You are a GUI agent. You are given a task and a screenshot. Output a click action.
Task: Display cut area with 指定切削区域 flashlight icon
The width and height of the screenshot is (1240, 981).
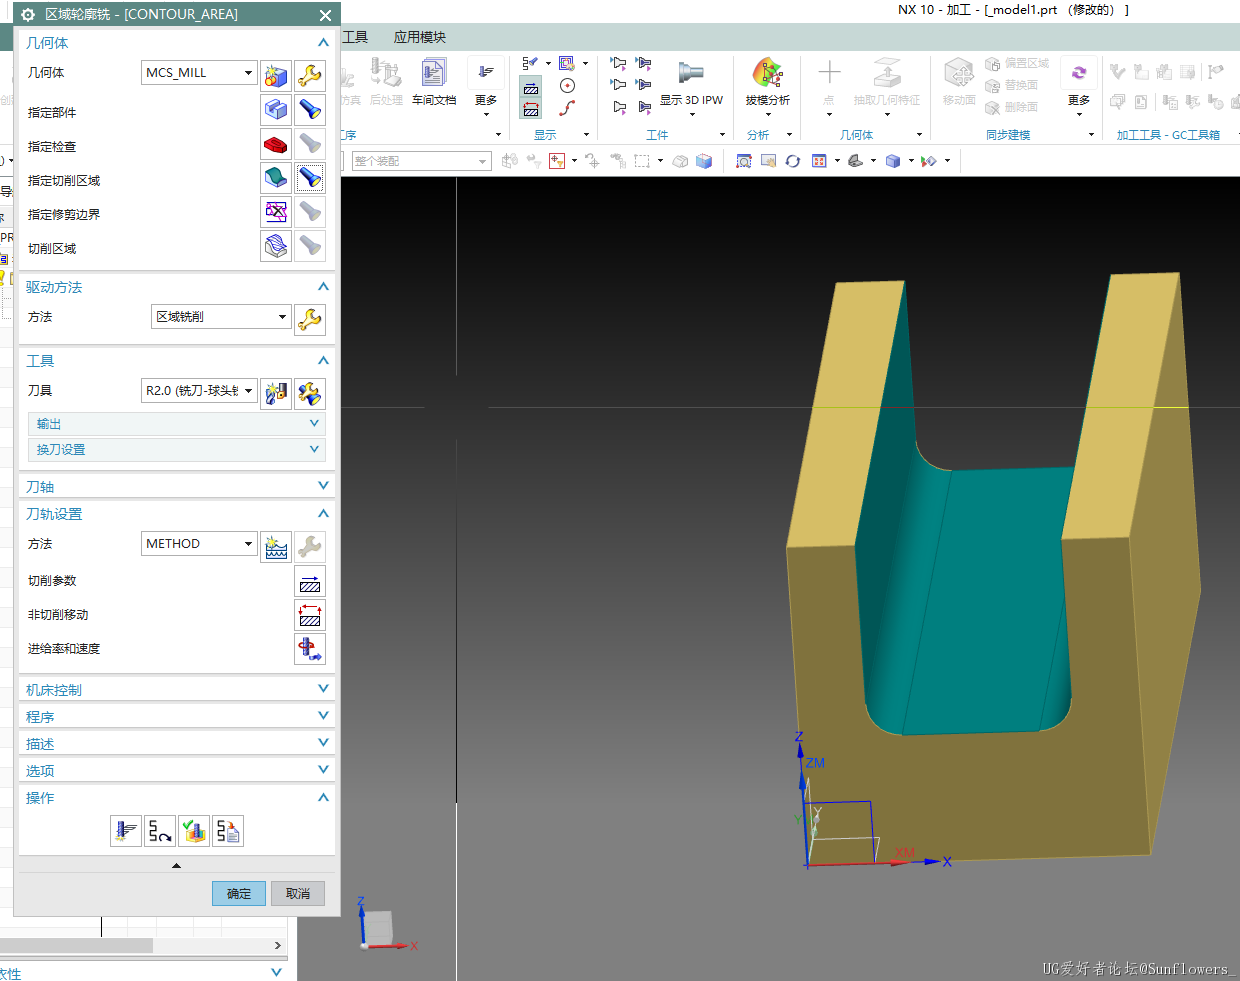[x=310, y=178]
